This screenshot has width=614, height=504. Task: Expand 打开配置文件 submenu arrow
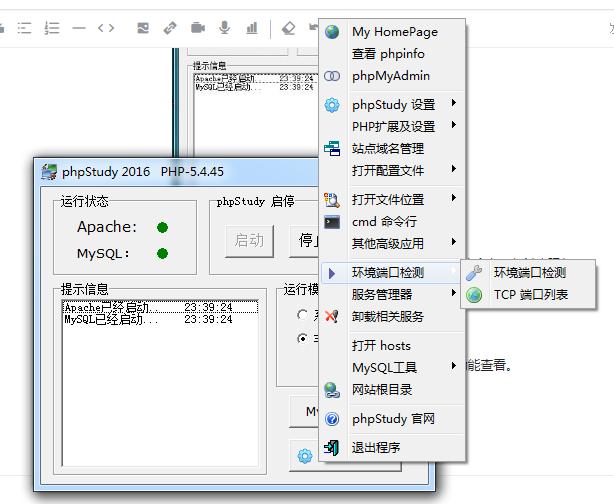click(x=453, y=169)
